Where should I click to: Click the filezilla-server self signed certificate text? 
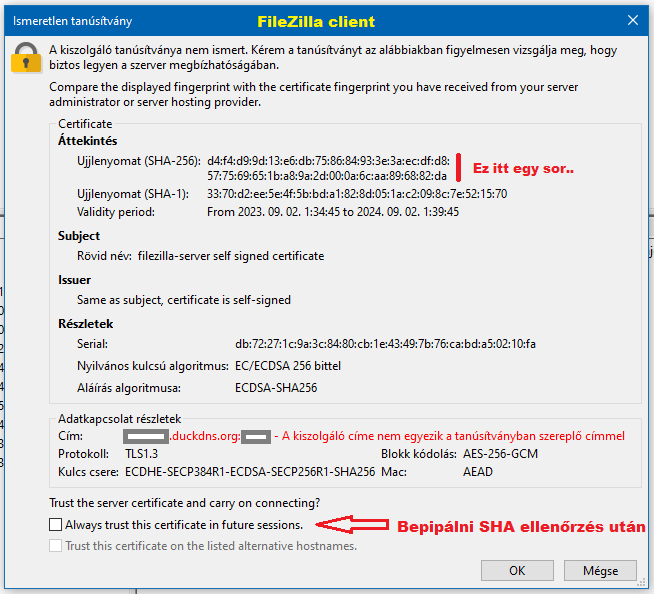231,256
